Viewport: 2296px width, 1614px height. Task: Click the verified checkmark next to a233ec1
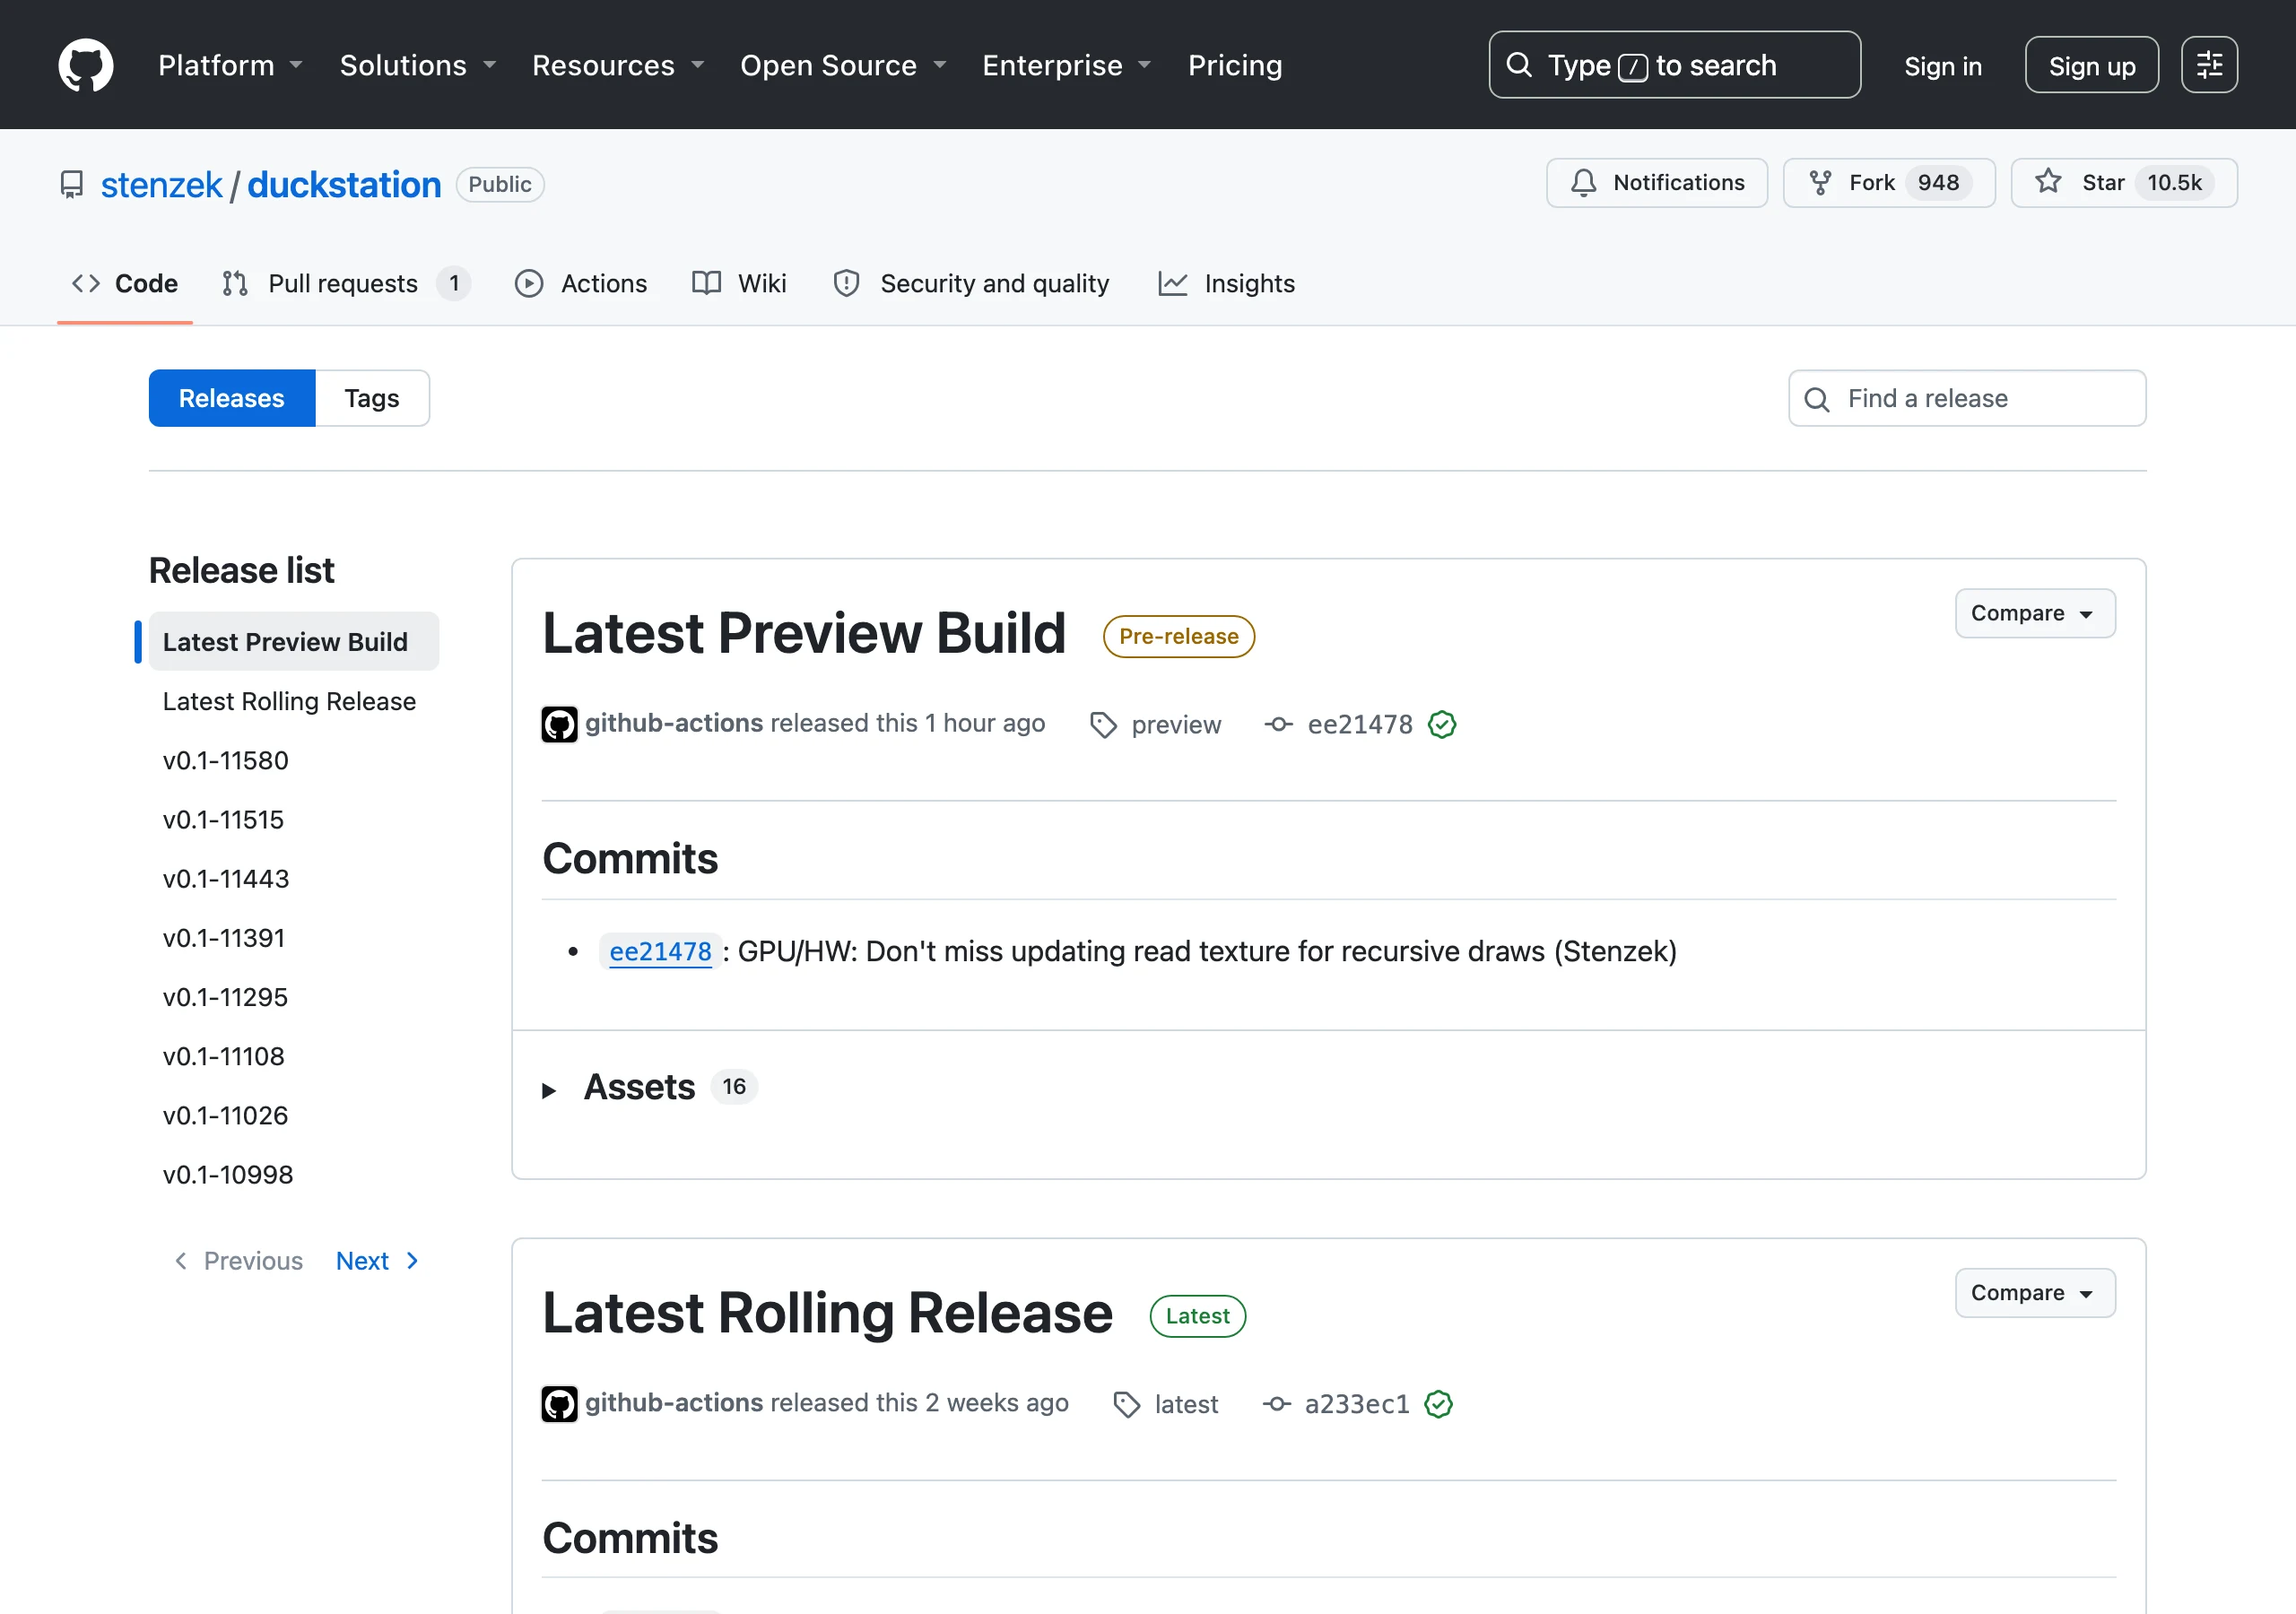coord(1439,1404)
